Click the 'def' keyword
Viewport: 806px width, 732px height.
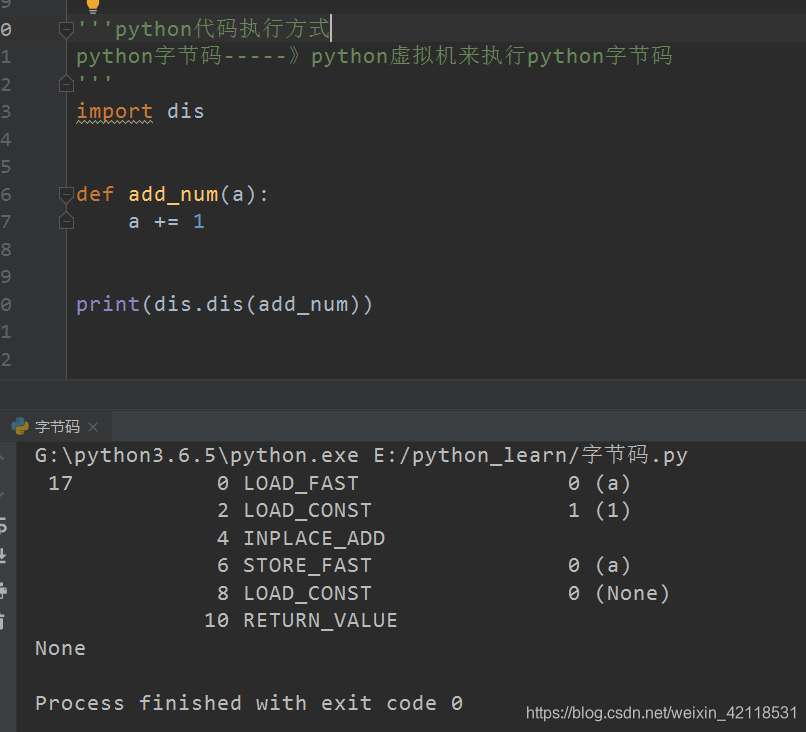click(95, 194)
